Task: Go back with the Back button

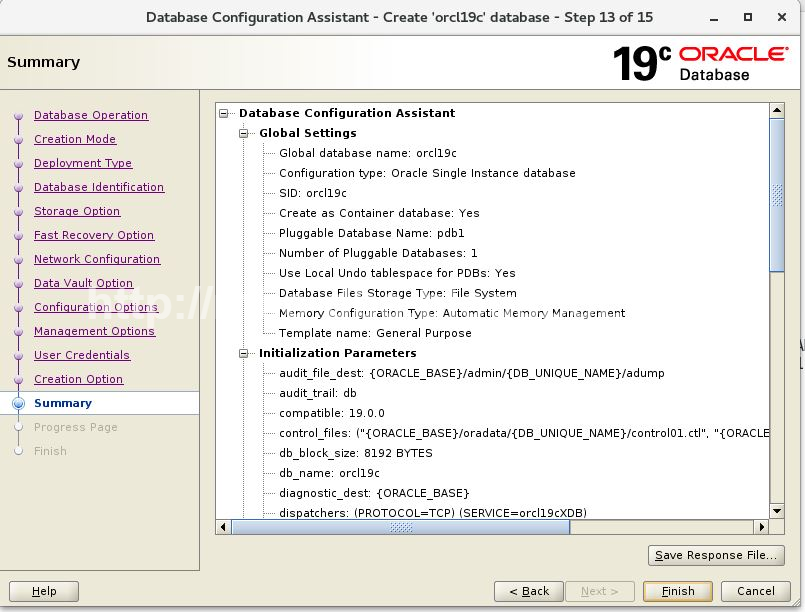Action: pos(529,591)
